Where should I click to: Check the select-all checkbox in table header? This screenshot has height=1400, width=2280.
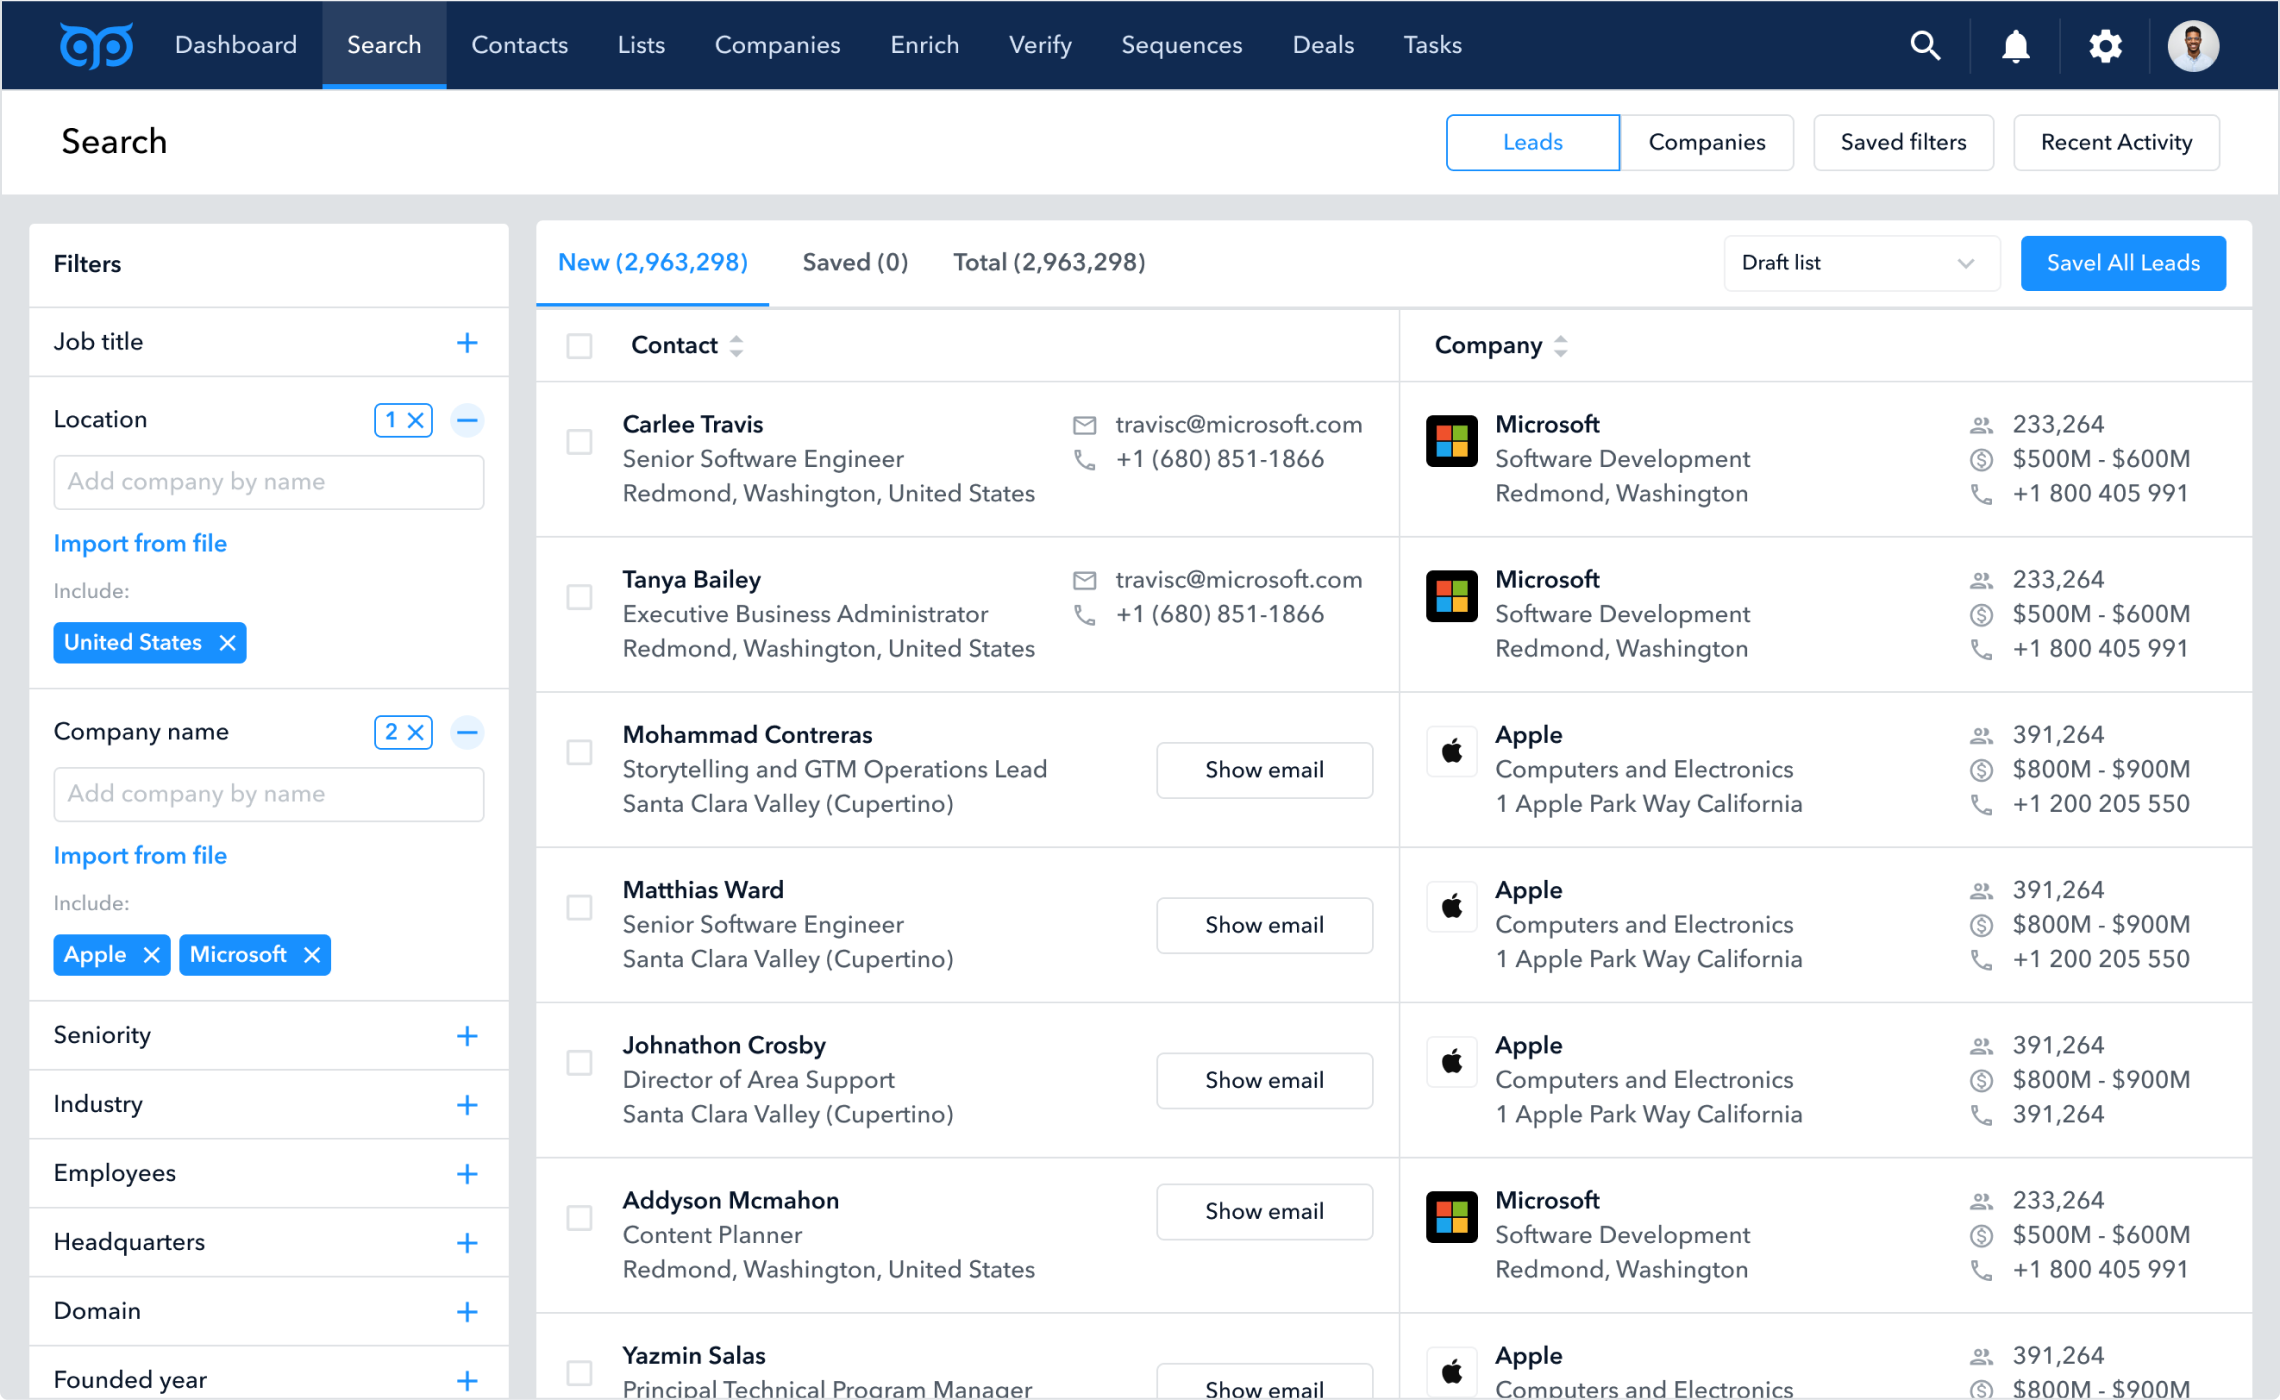(579, 345)
